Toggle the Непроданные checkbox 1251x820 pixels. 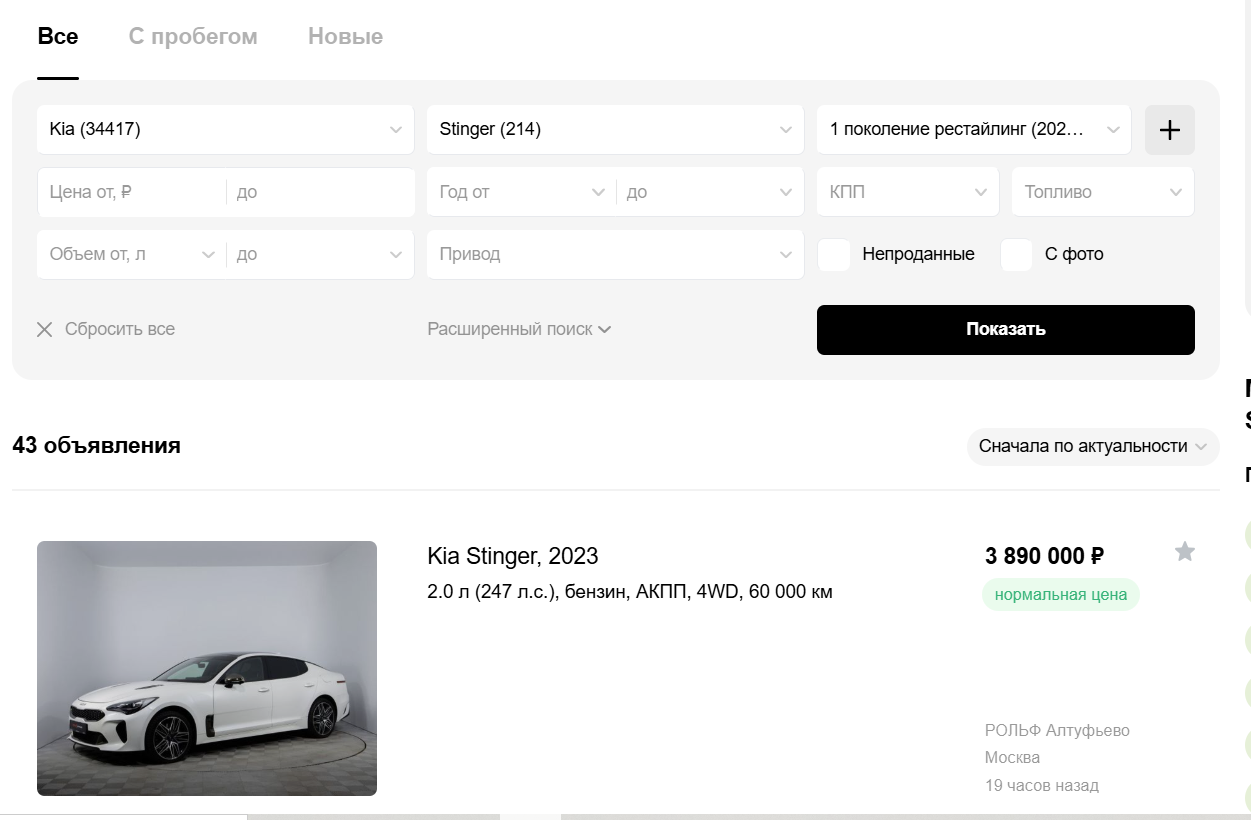(x=834, y=255)
